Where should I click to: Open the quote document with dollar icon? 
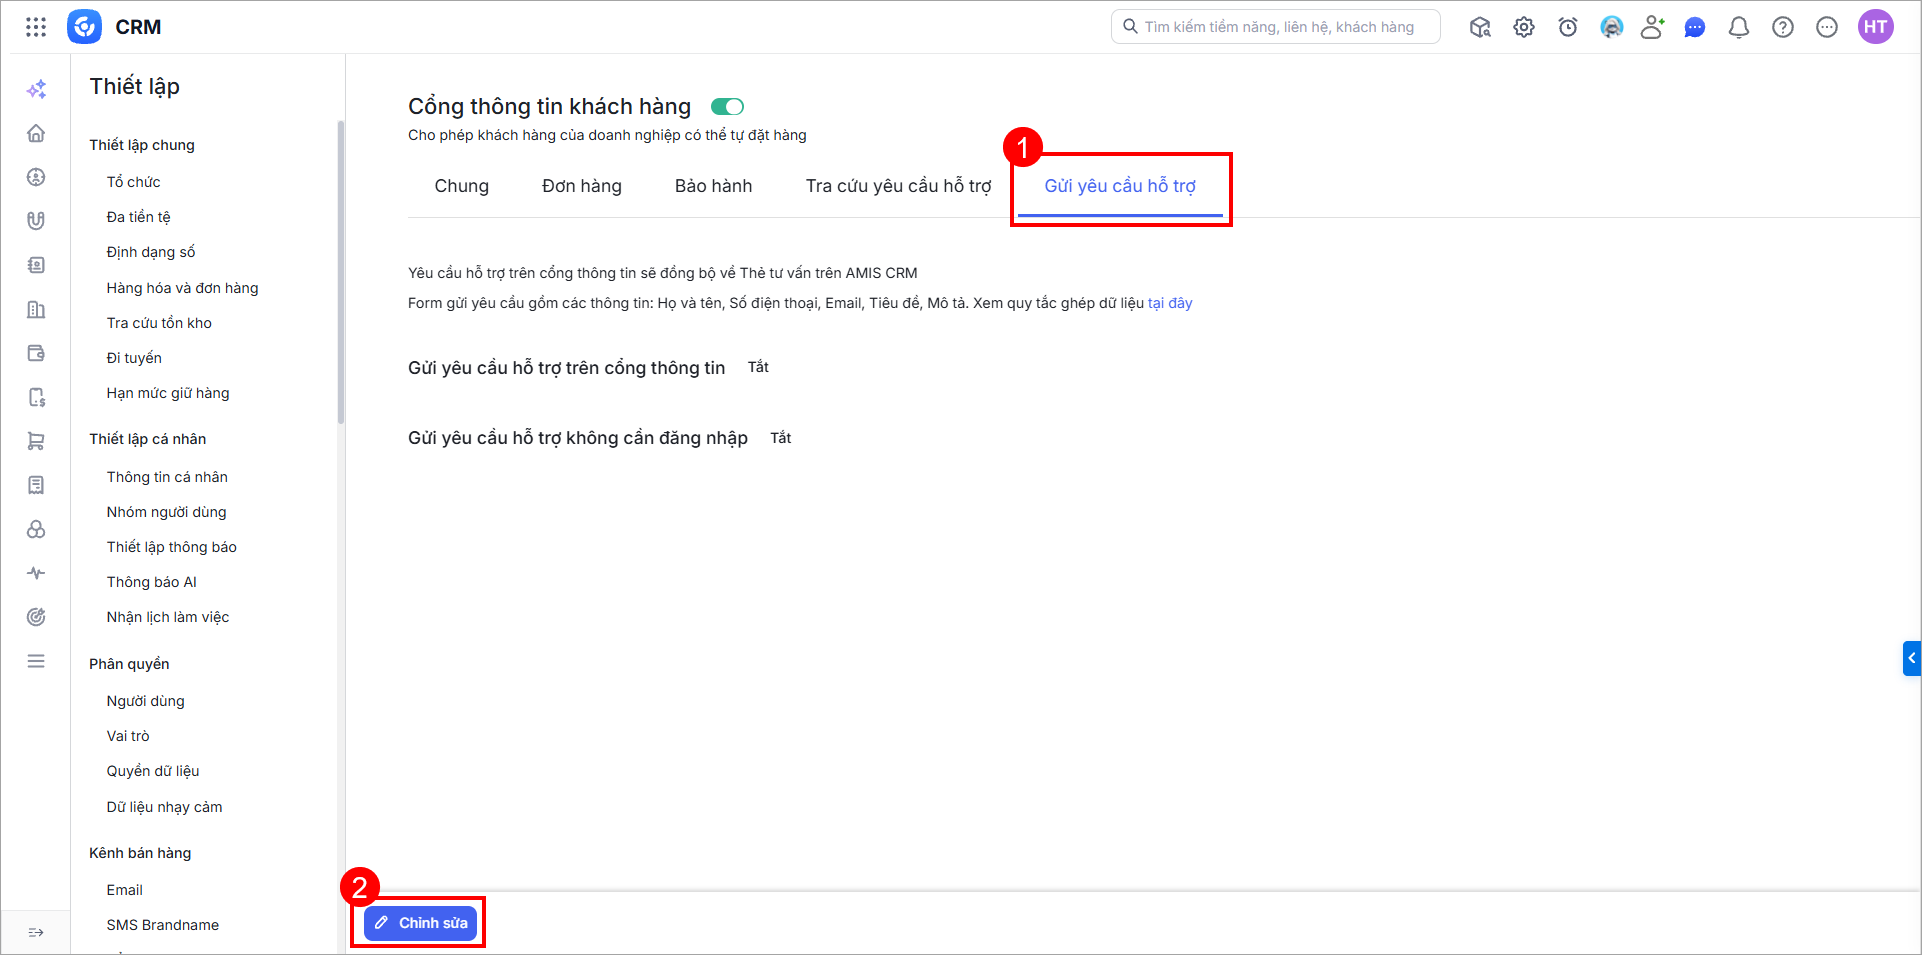[x=36, y=397]
